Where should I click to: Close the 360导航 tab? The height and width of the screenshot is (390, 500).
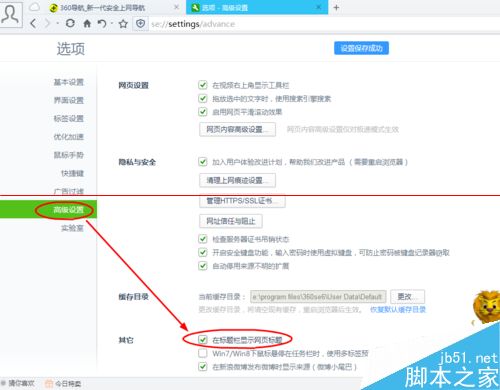click(x=177, y=7)
